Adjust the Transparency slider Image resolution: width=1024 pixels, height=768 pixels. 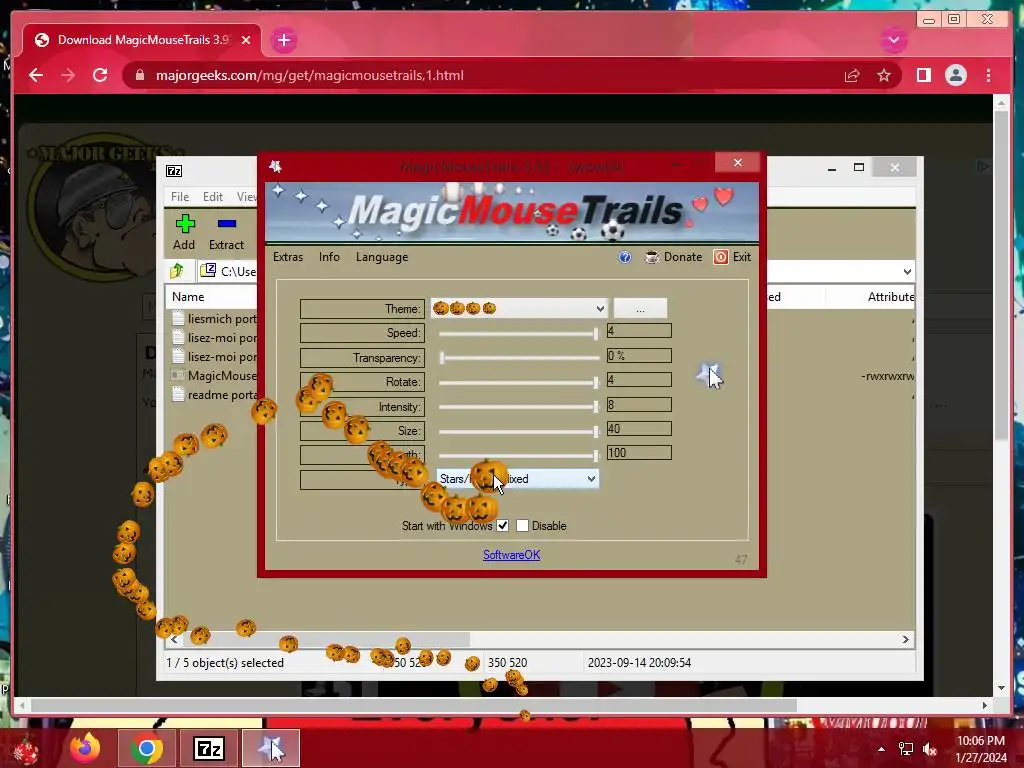point(519,358)
